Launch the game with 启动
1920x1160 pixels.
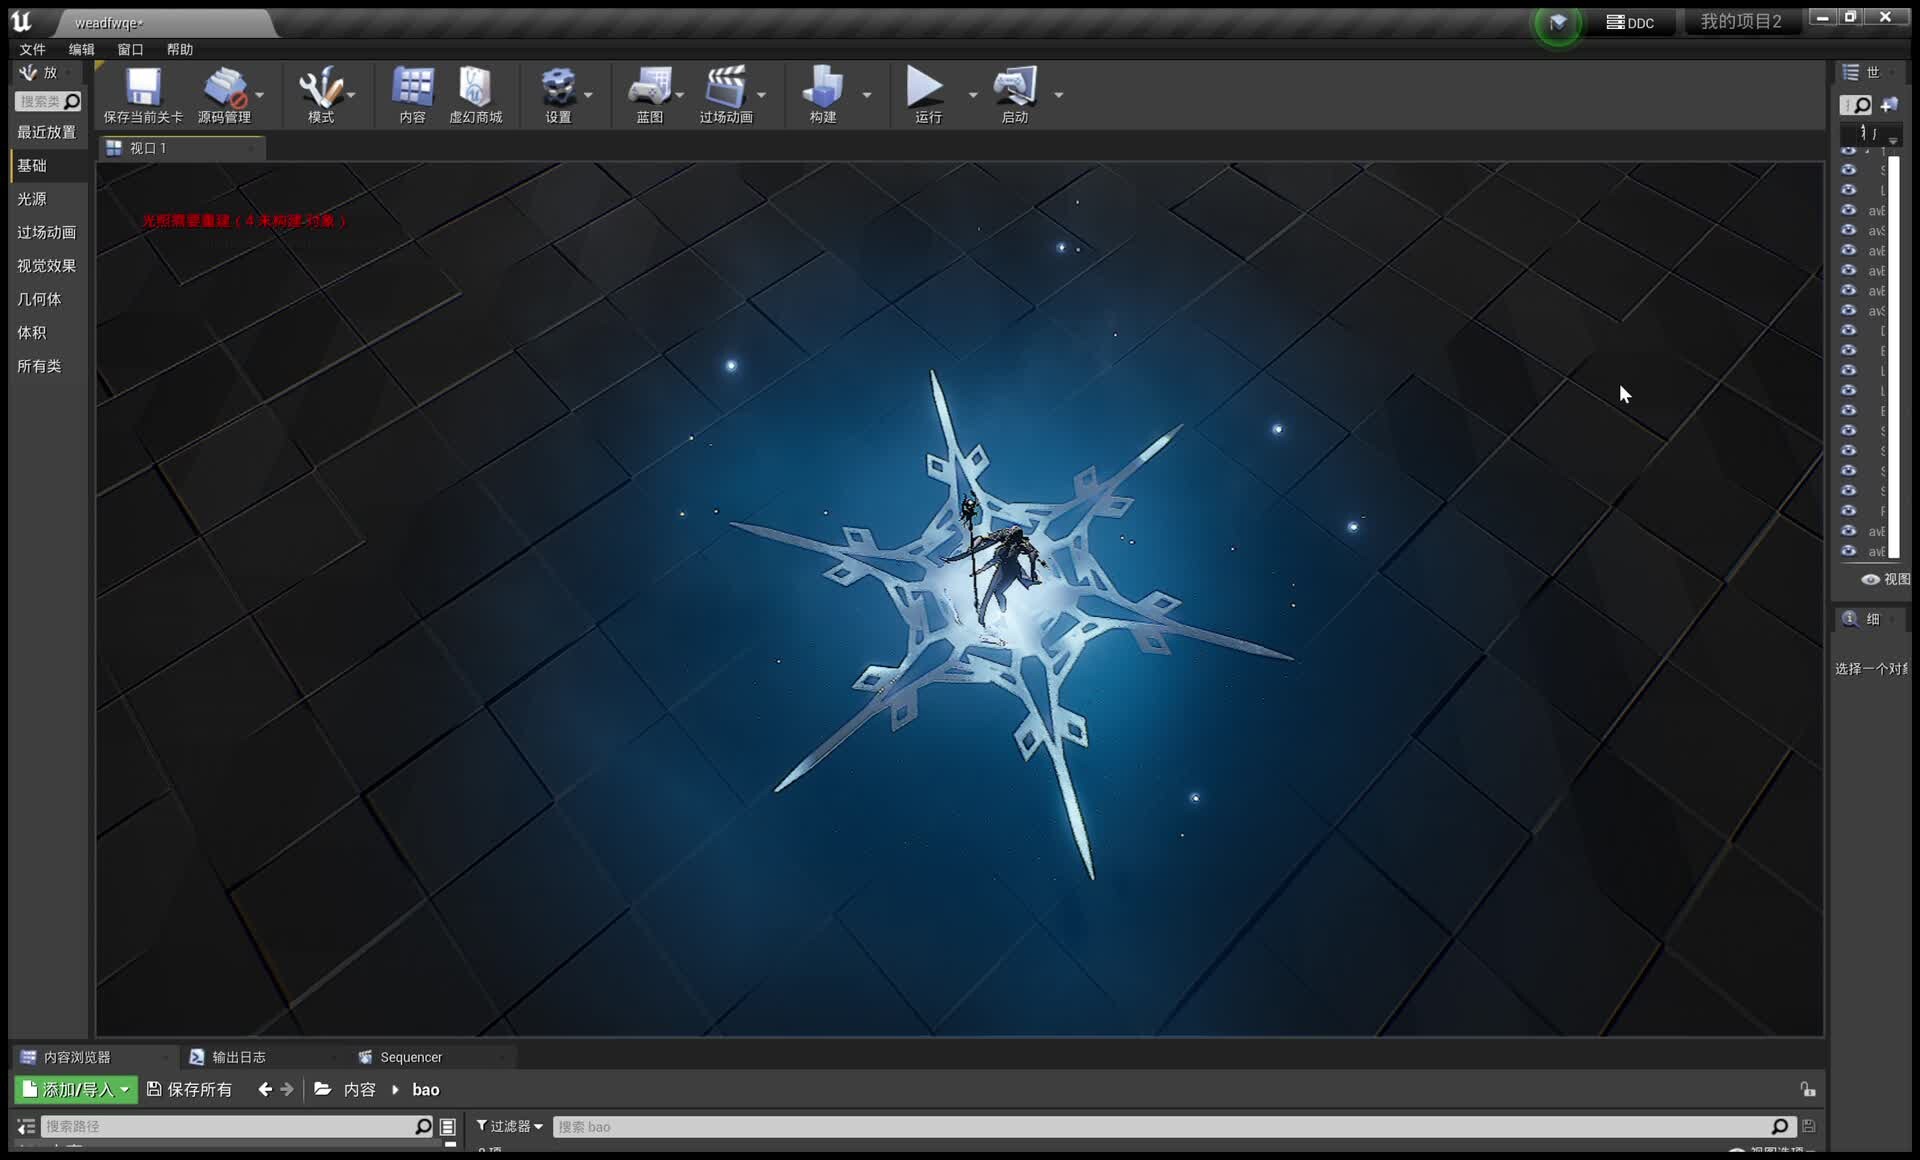(1014, 95)
